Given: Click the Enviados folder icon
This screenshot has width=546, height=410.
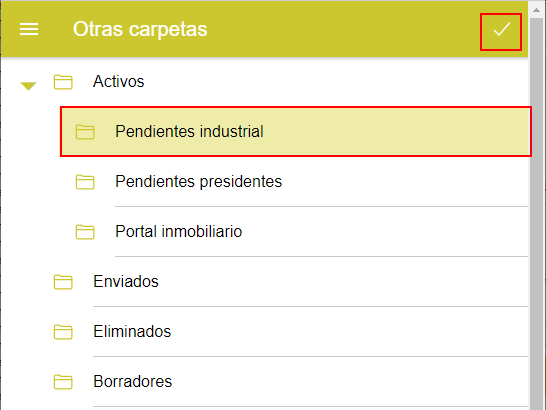Looking at the screenshot, I should point(63,281).
